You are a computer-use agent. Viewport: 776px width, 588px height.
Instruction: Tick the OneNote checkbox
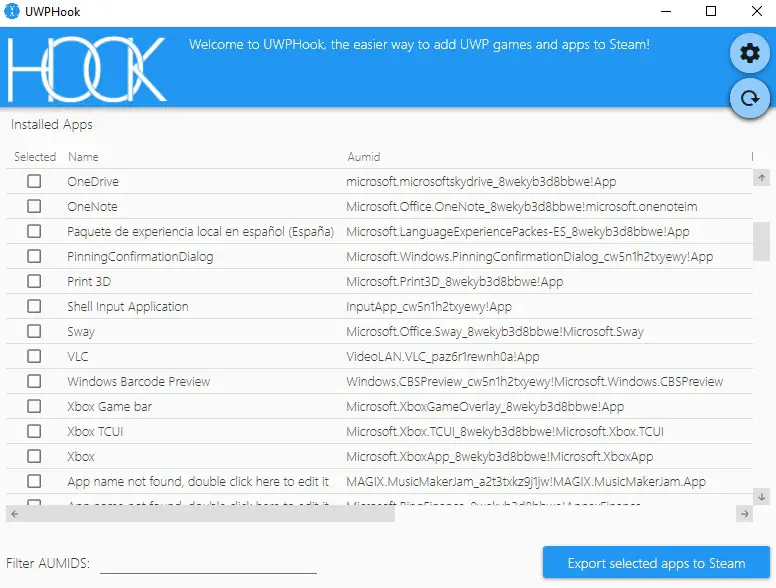coord(34,206)
